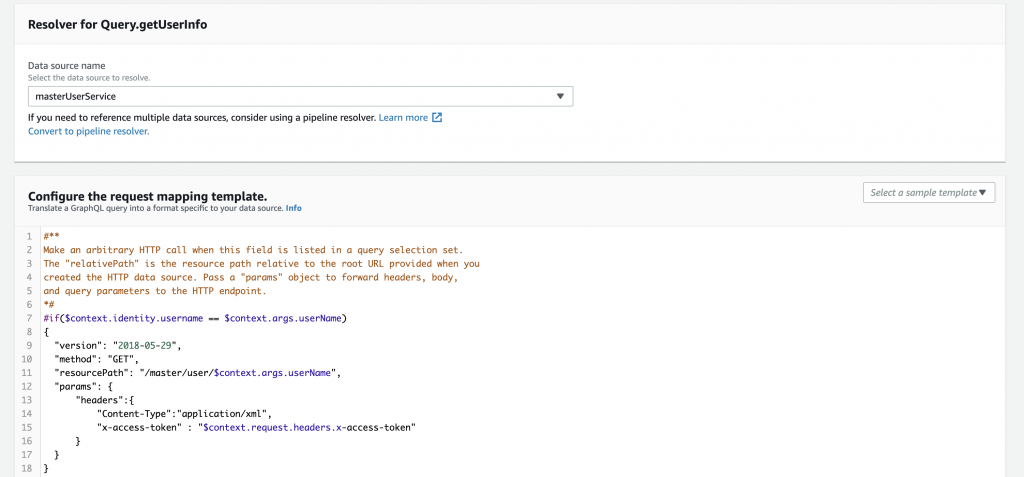This screenshot has height=477, width=1024.
Task: Click the Data source name label
Action: (67, 66)
